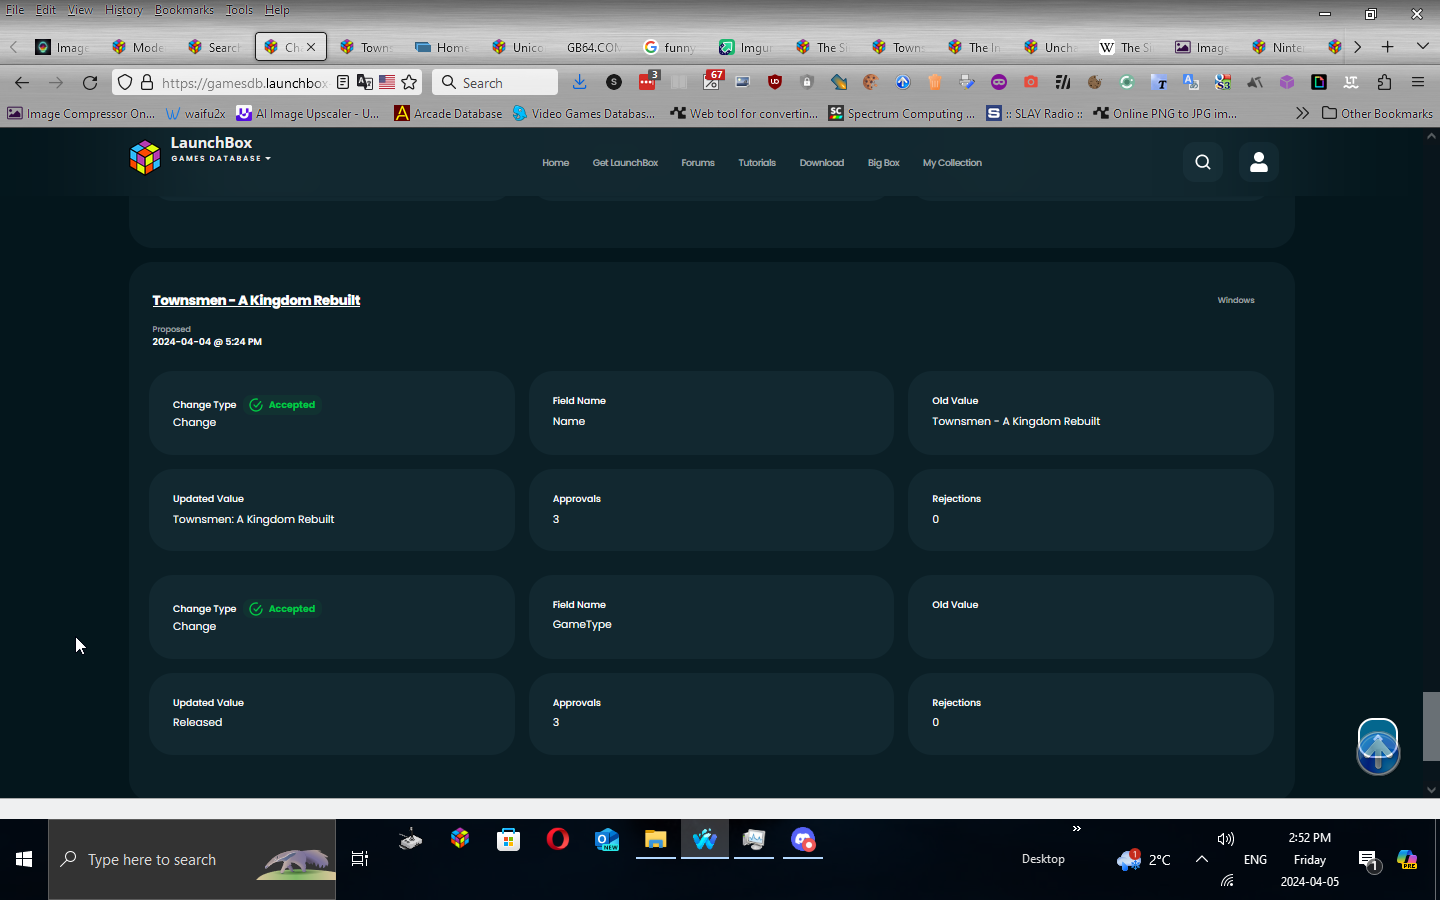Open the Other Bookmarks folder
The height and width of the screenshot is (900, 1440).
(x=1377, y=114)
